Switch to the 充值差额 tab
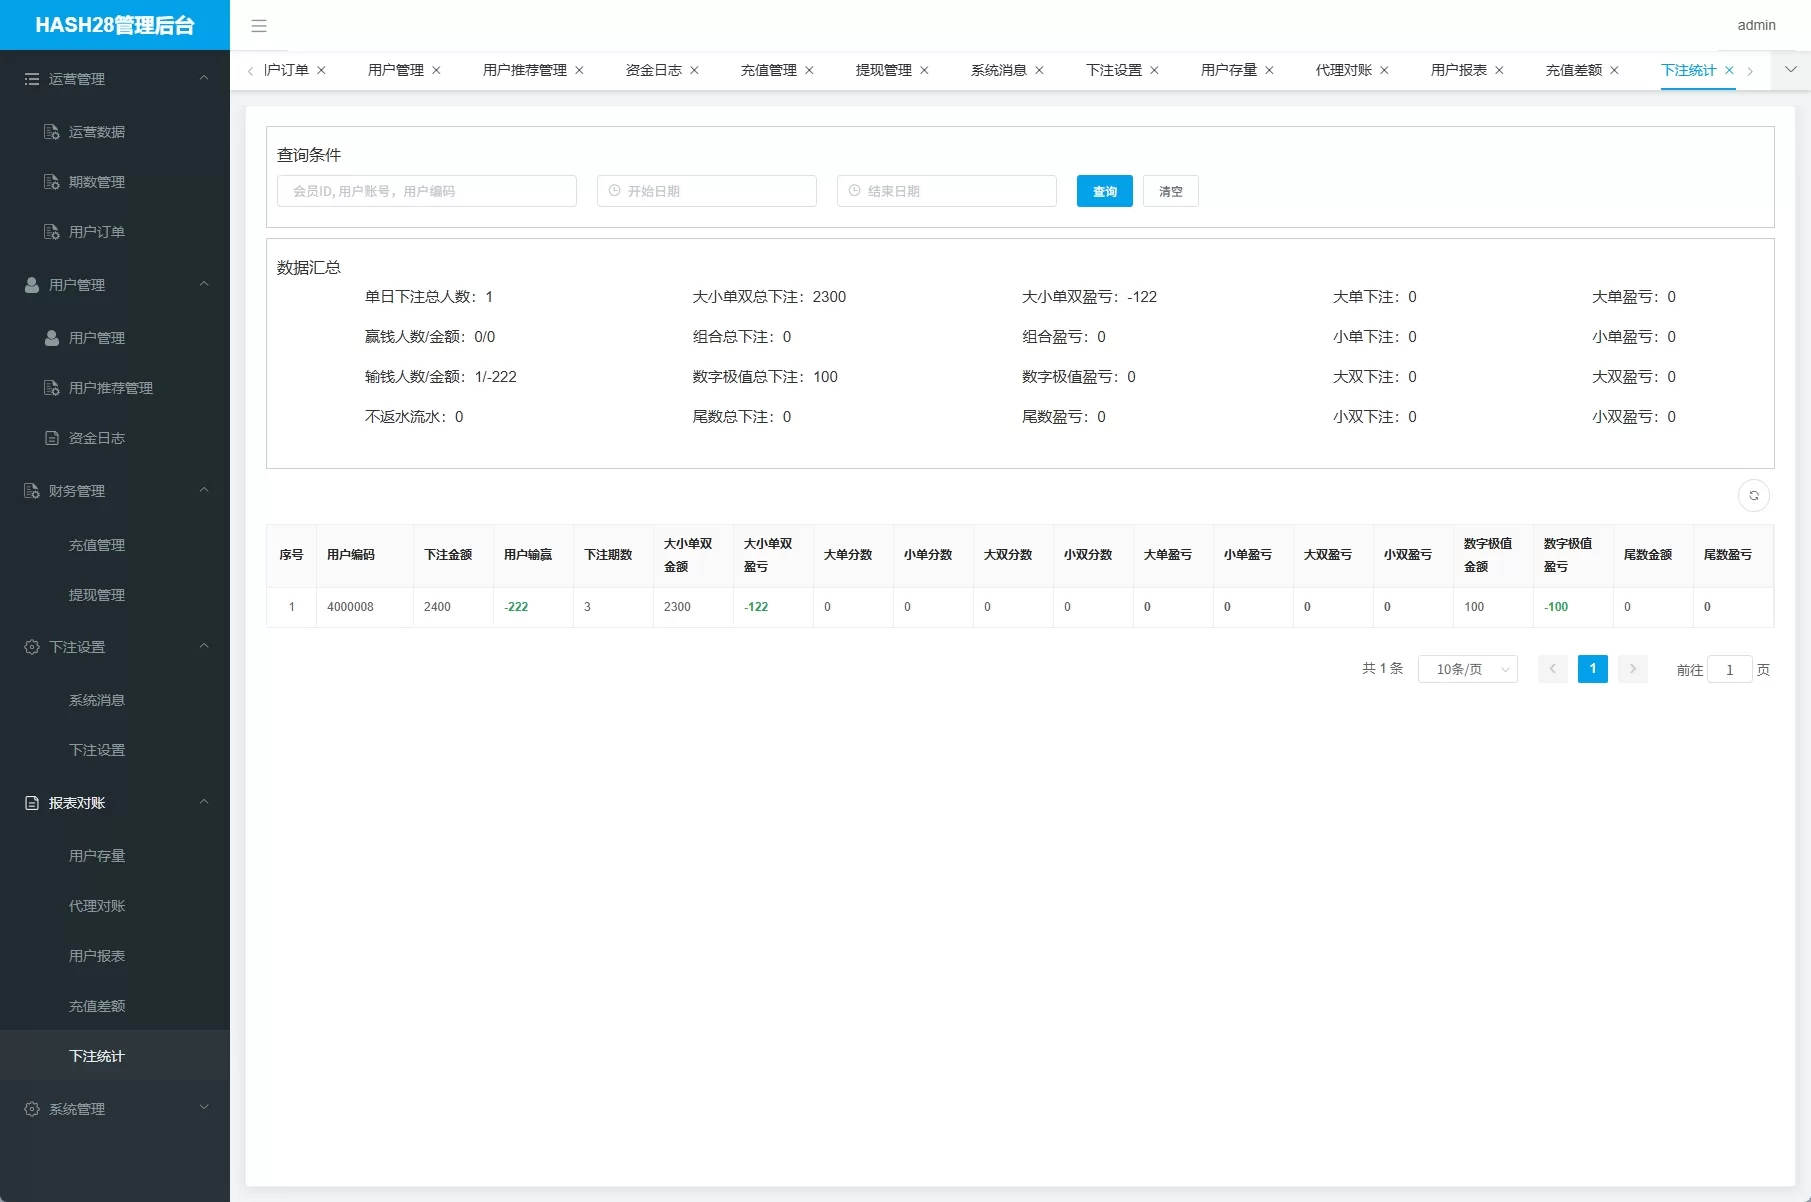The image size is (1811, 1202). pos(1573,70)
